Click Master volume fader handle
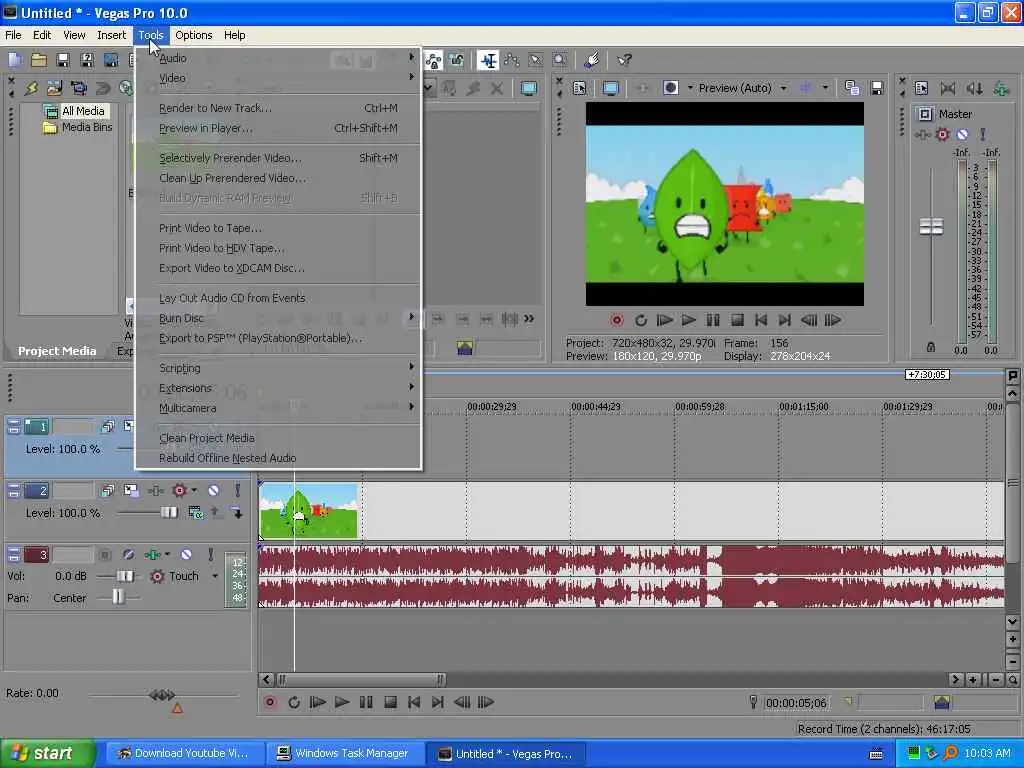 click(931, 226)
